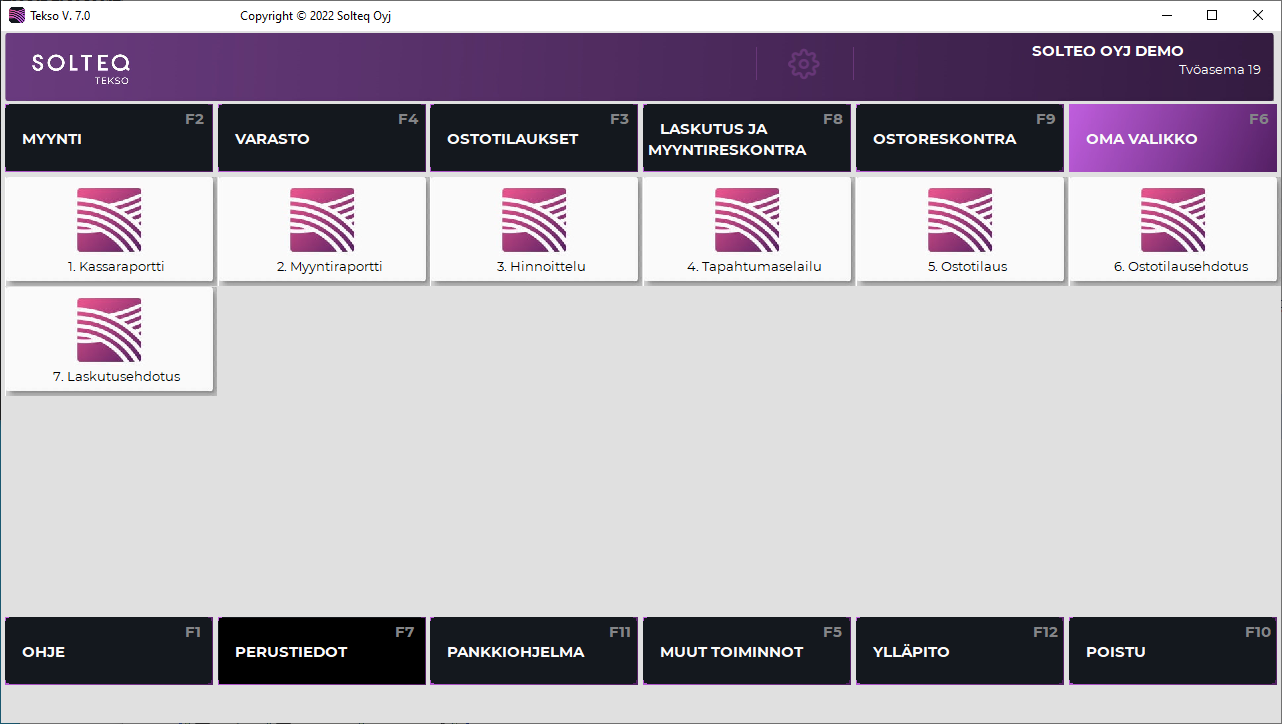Launch the Myyntiraportti icon
The image size is (1282, 724).
[322, 220]
